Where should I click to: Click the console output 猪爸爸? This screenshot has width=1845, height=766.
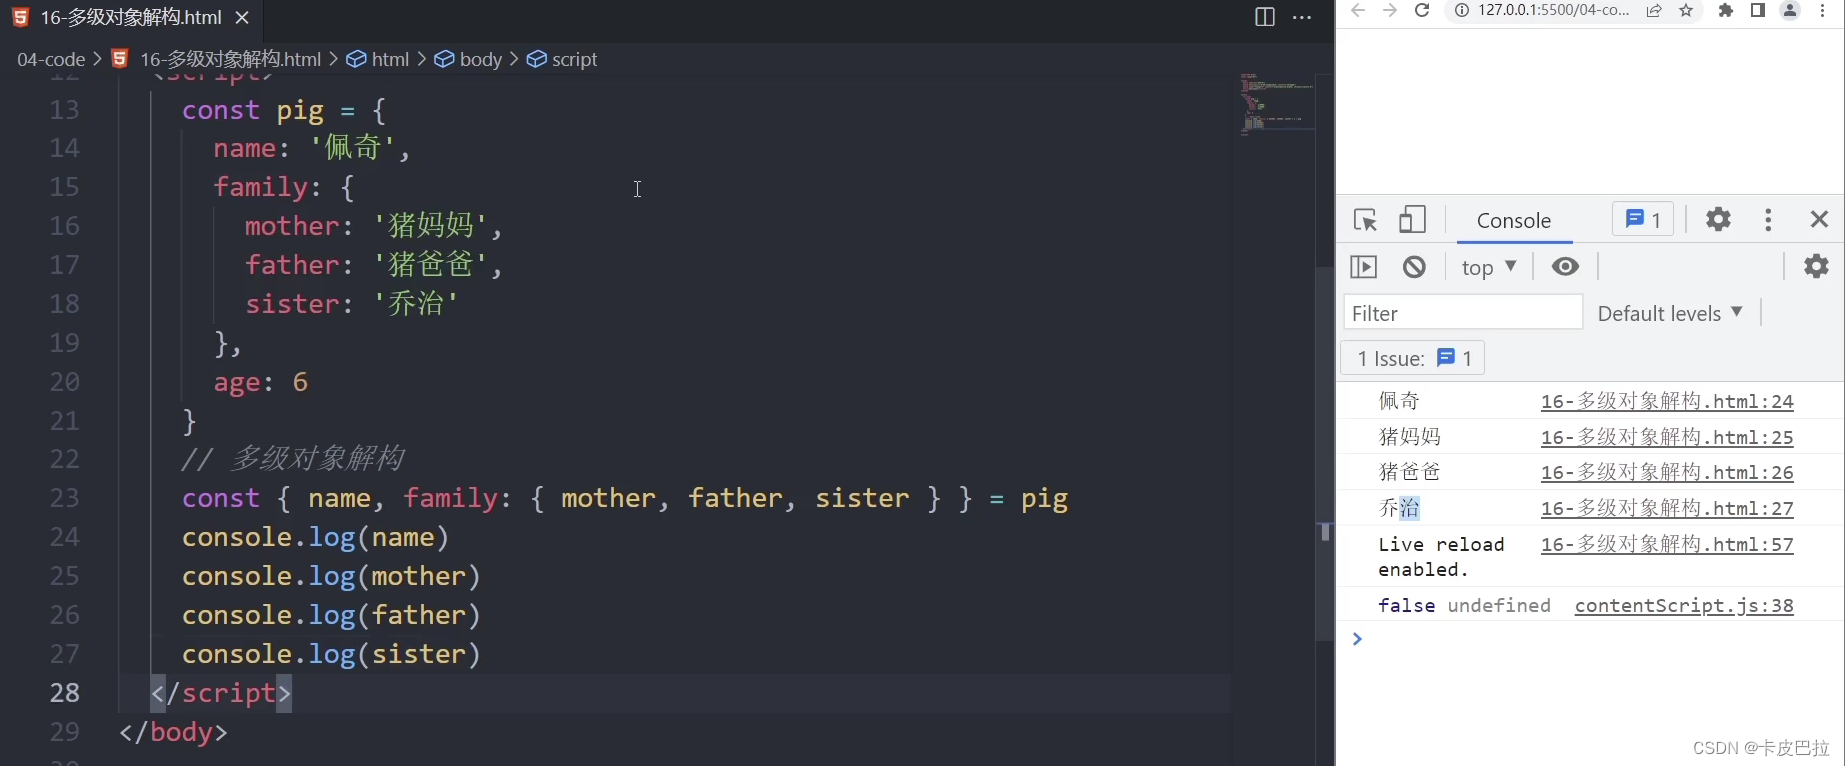point(1410,472)
